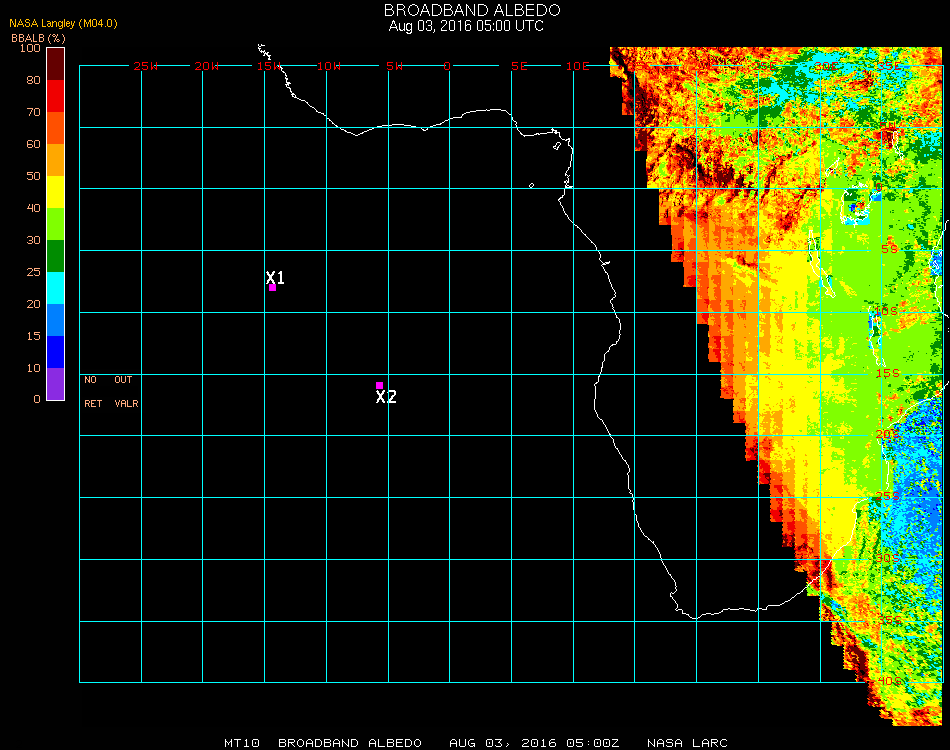Click the 15W longitude label

pyautogui.click(x=268, y=66)
